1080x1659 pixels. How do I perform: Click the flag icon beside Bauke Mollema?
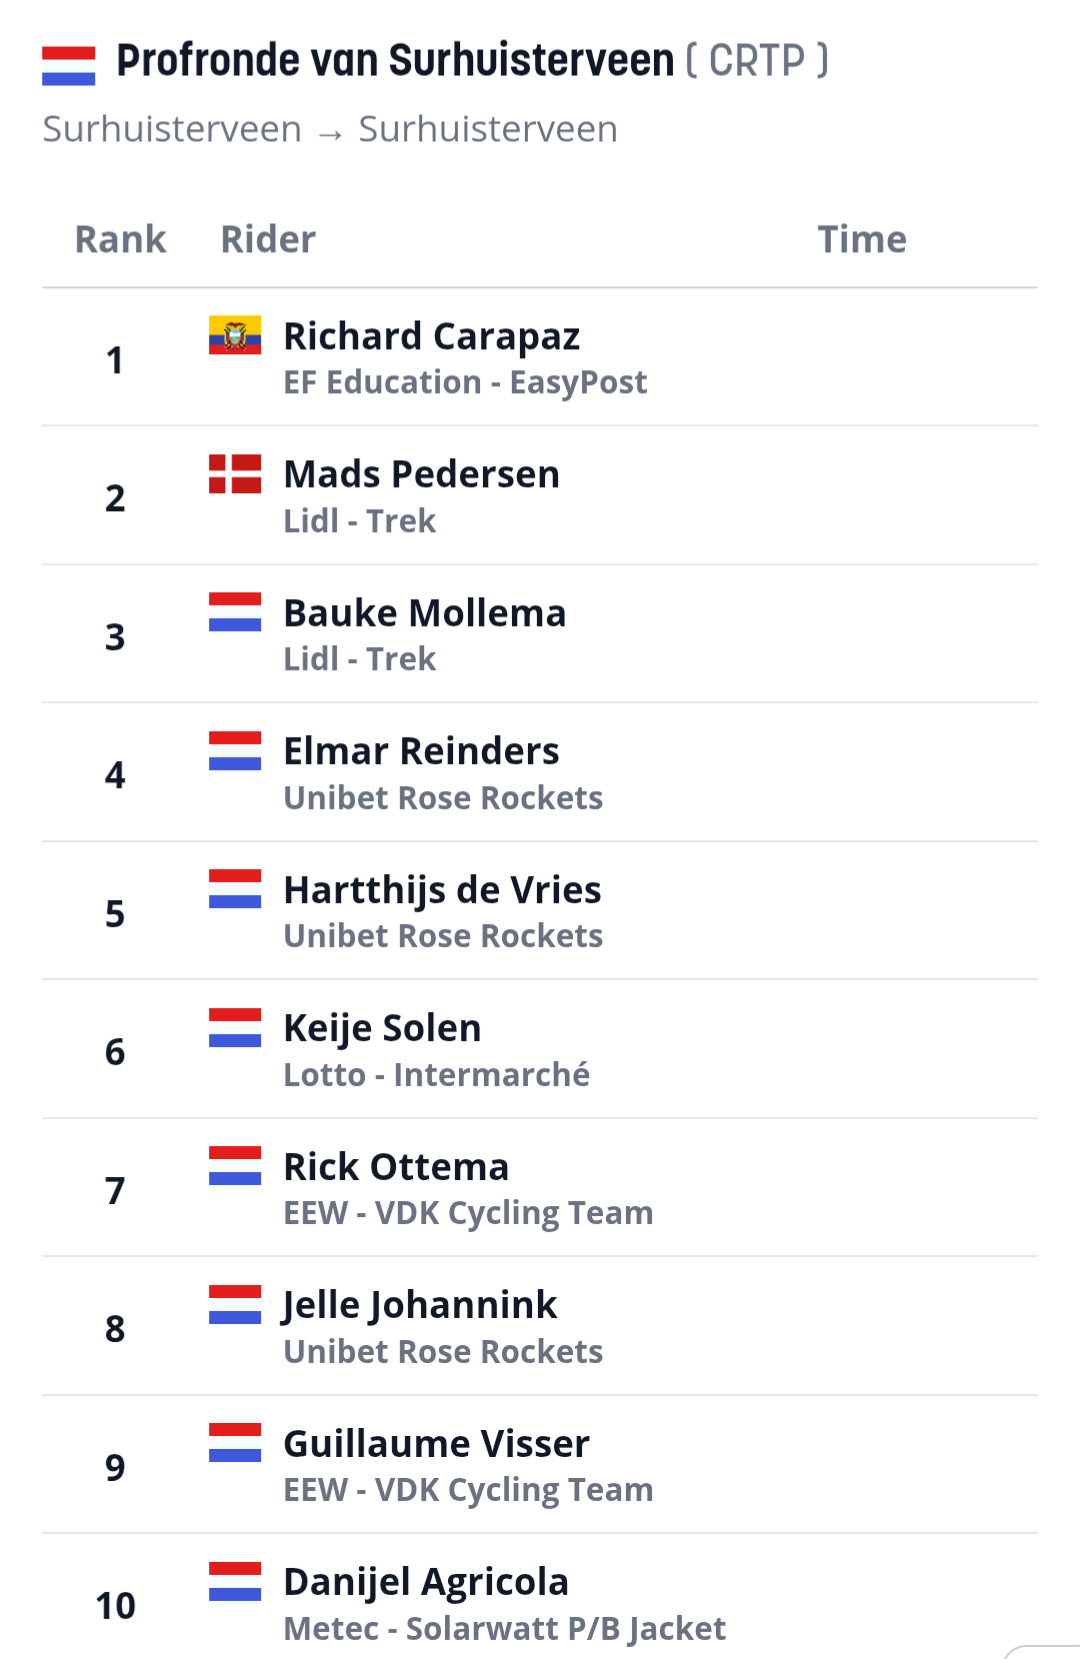(235, 612)
